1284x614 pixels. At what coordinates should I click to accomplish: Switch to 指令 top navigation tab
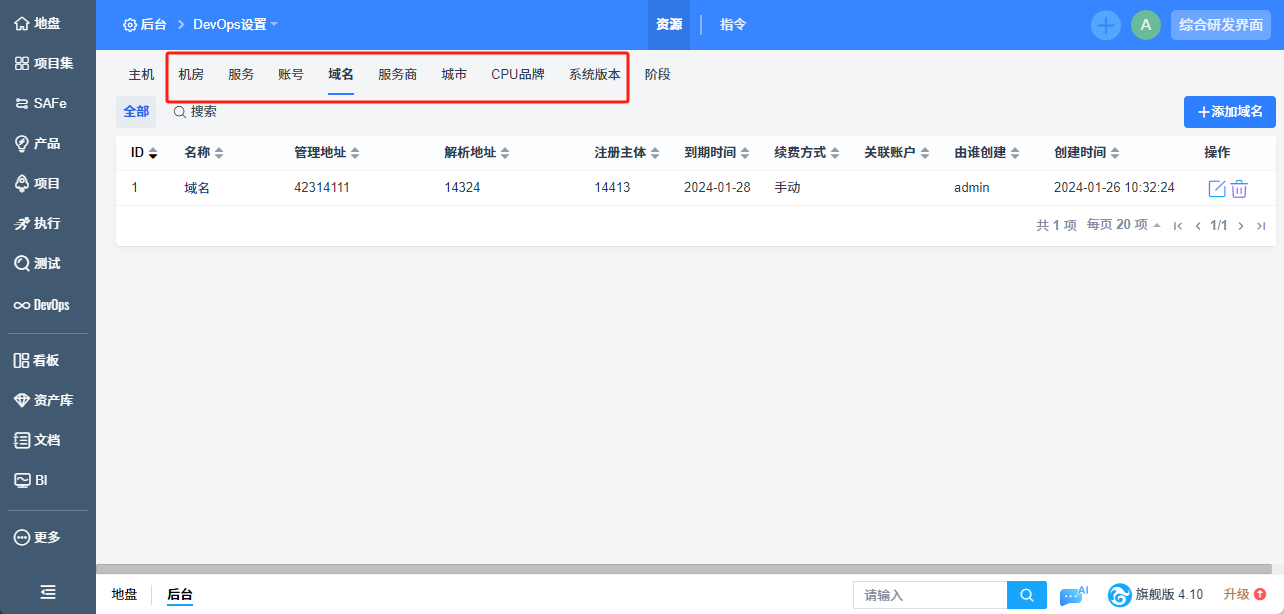(733, 25)
